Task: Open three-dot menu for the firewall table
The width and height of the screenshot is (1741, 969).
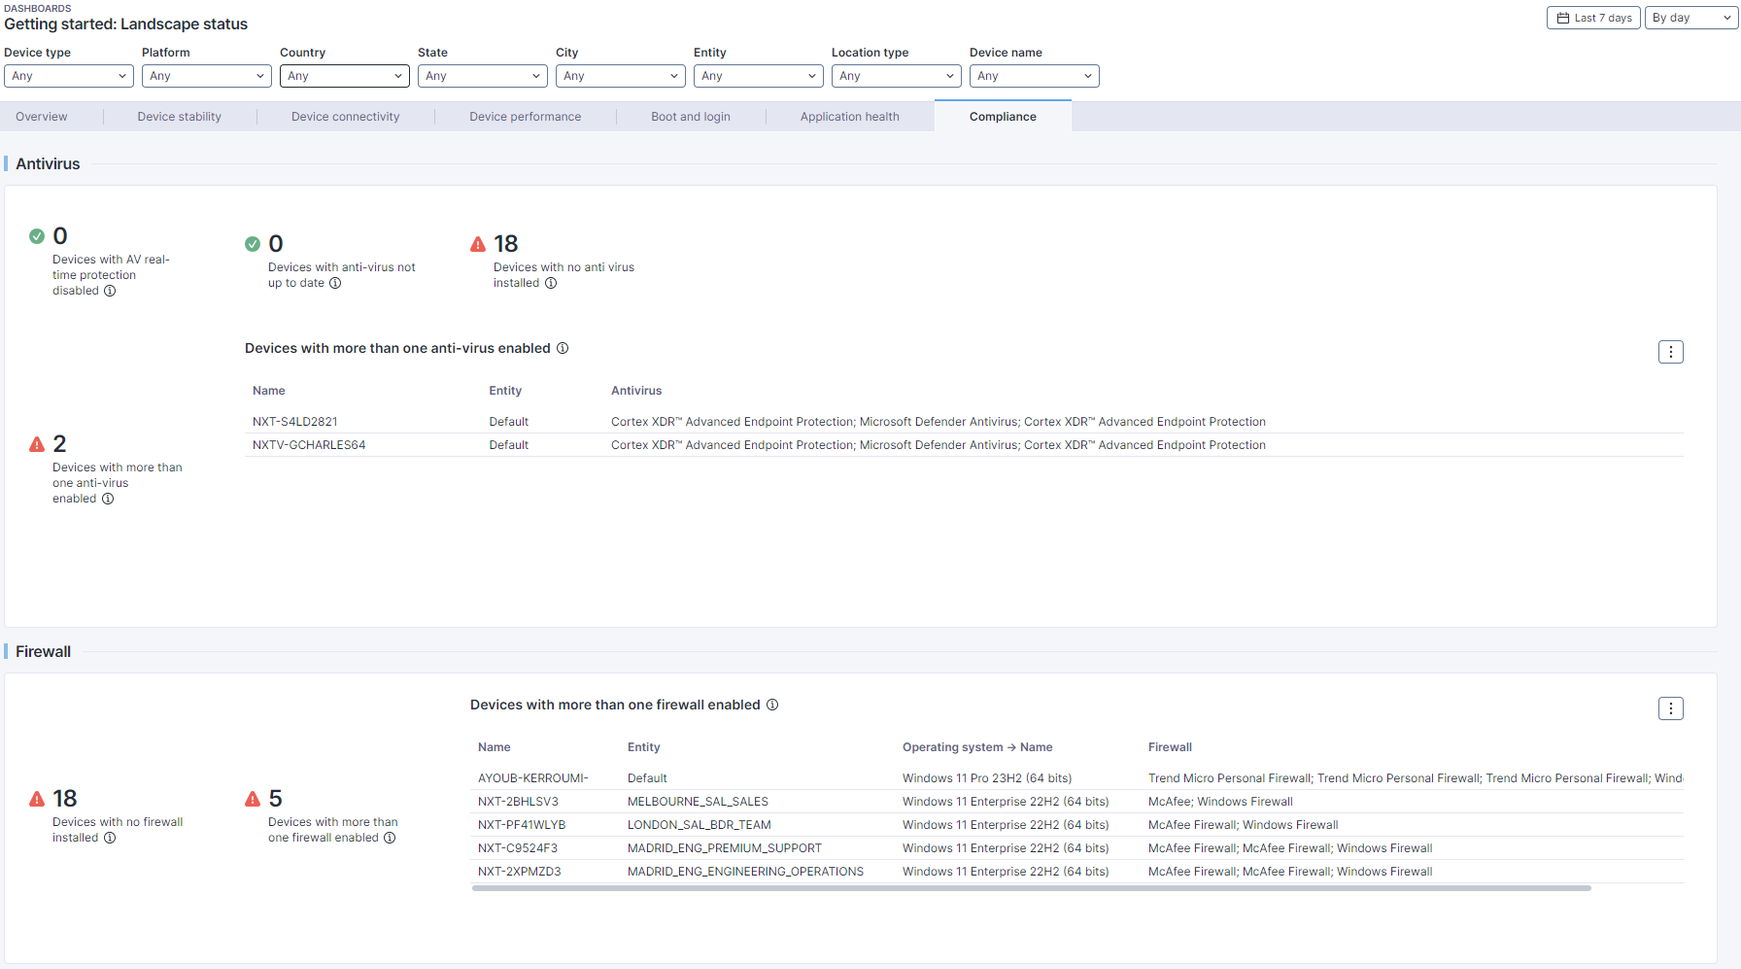Action: coord(1670,709)
